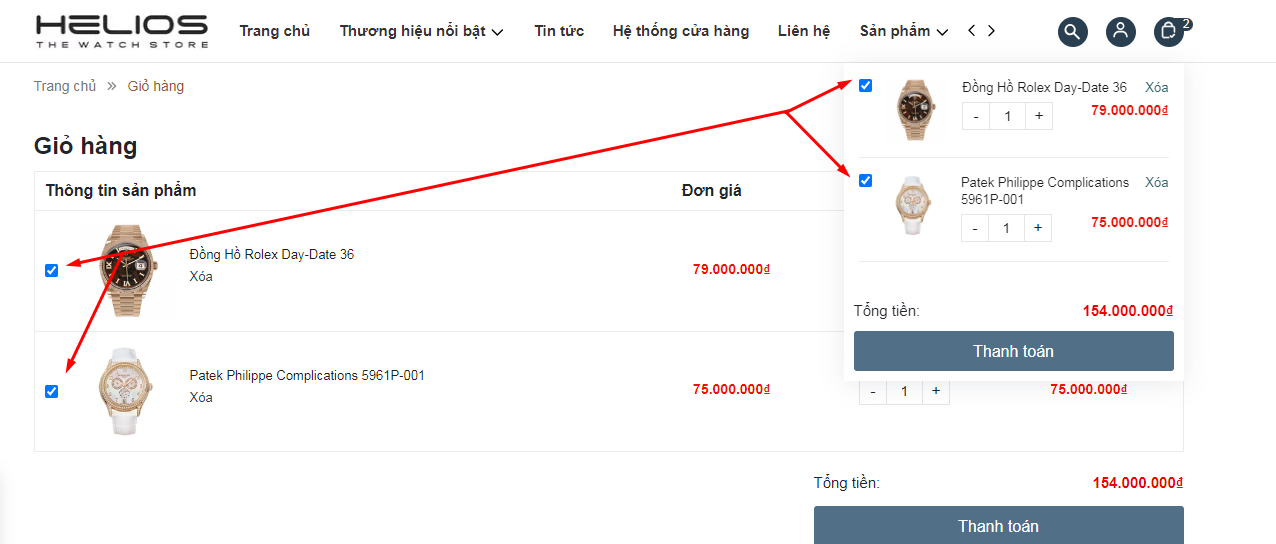Screen dimensions: 1276x544
Task: Open the search icon in header
Action: point(1072,32)
